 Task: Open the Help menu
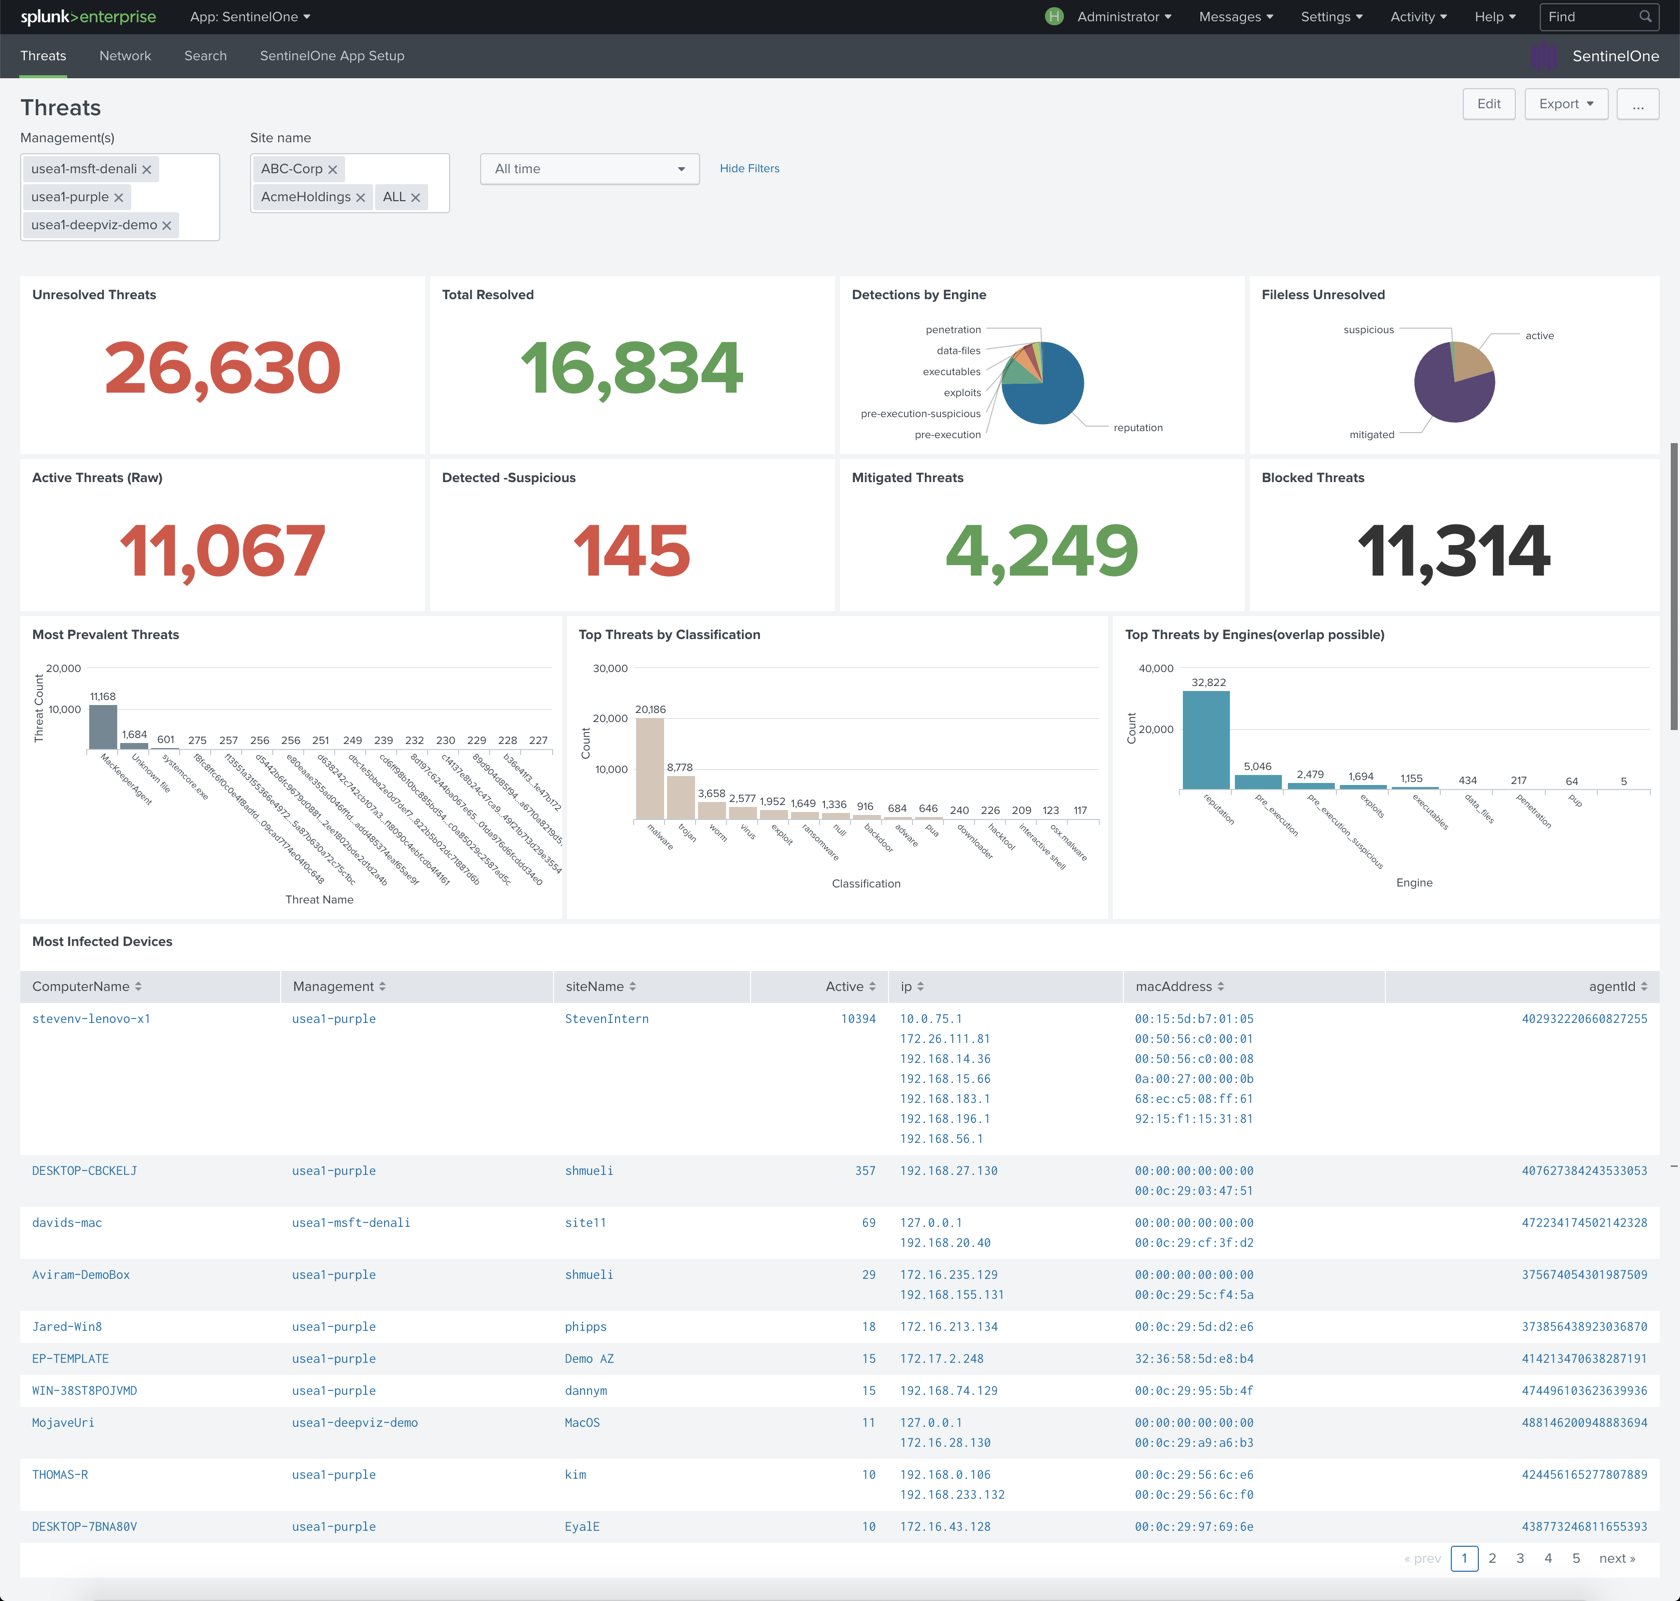click(1495, 17)
